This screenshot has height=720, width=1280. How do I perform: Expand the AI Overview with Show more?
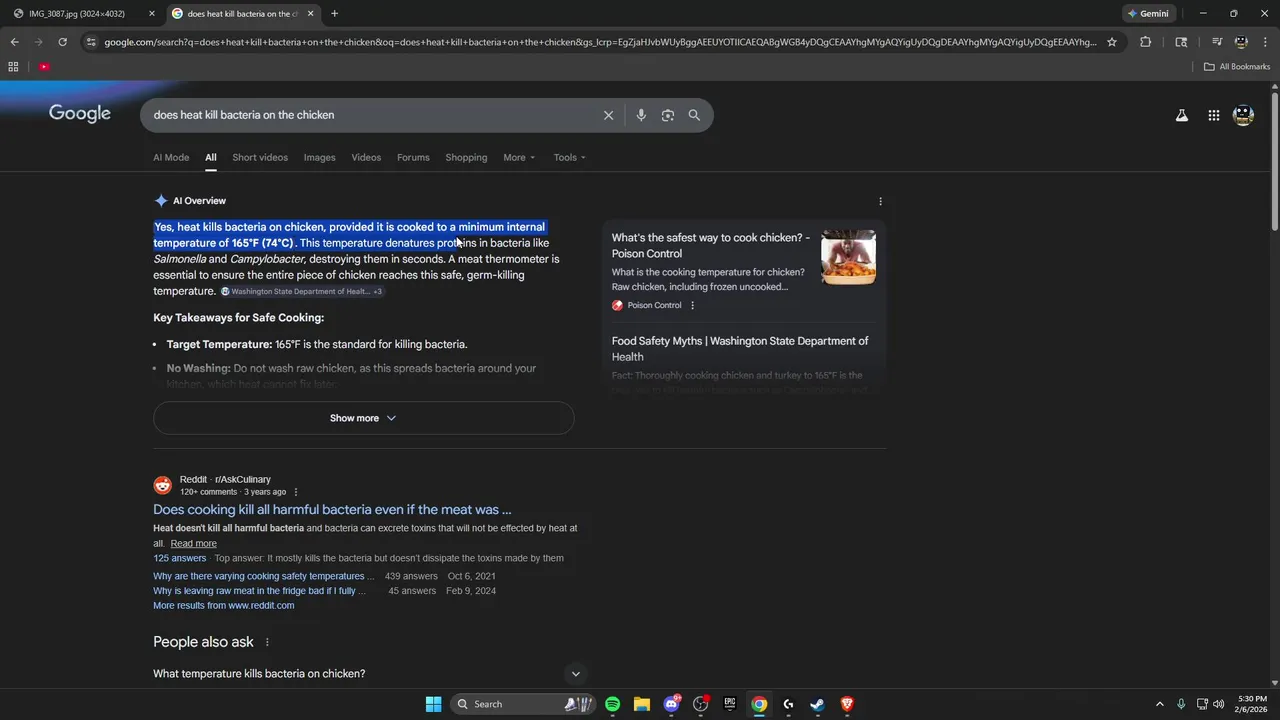click(x=363, y=418)
